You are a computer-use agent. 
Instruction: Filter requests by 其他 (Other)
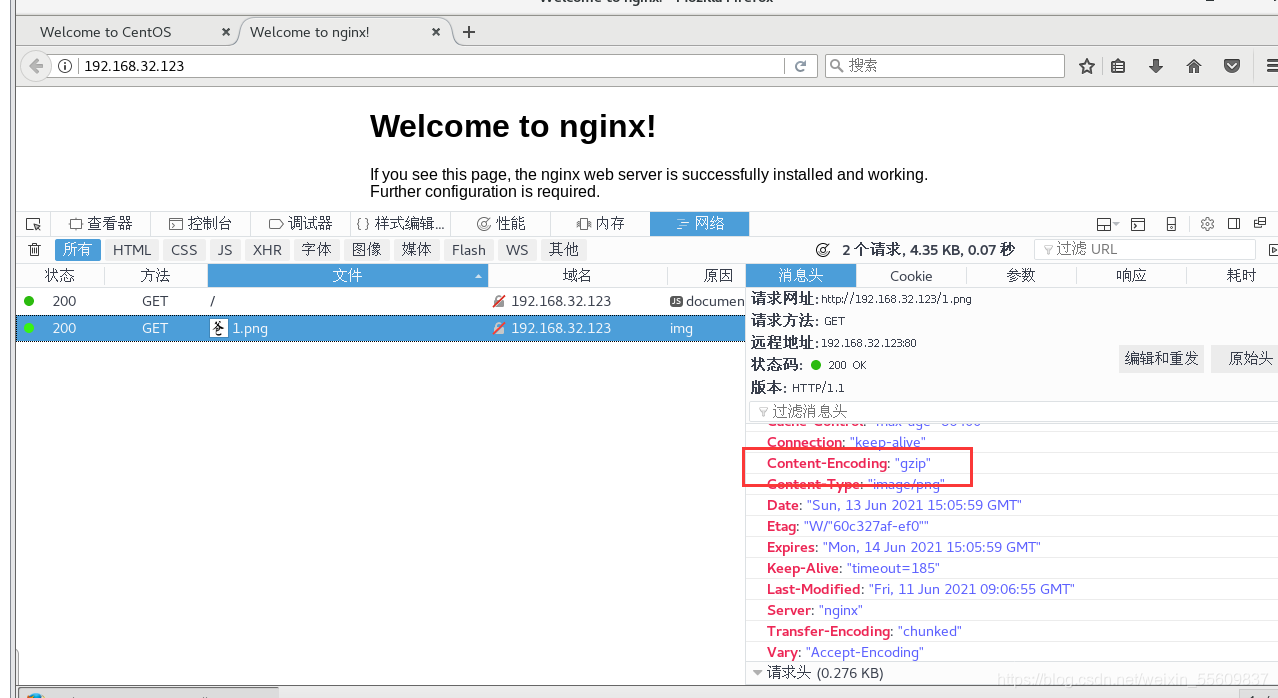point(563,250)
